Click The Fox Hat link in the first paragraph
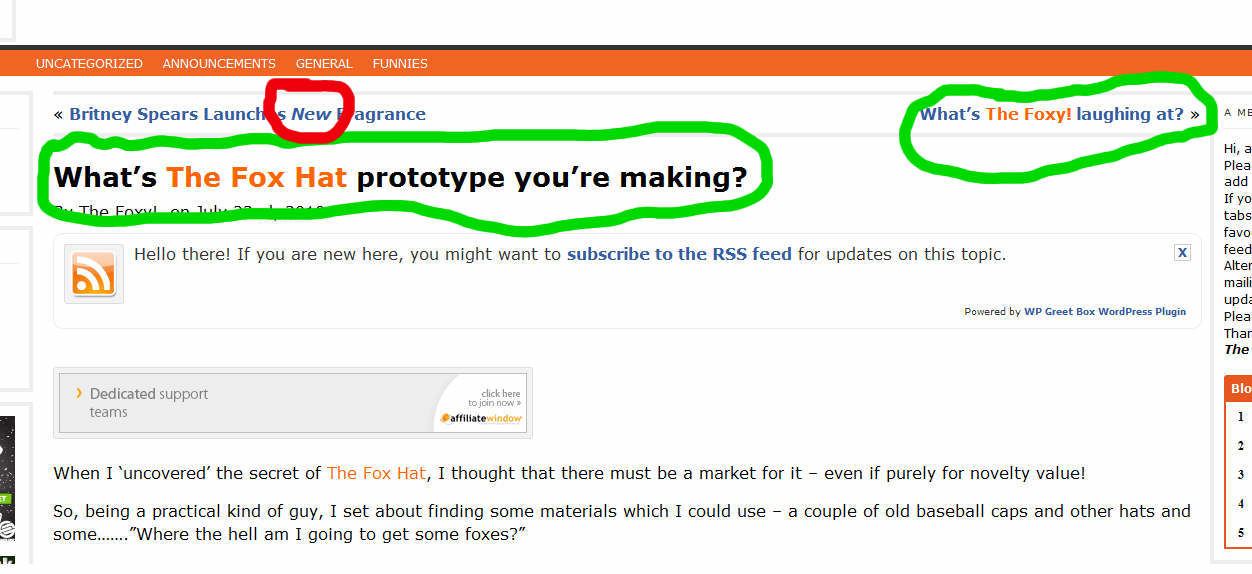The image size is (1252, 574). coord(376,473)
